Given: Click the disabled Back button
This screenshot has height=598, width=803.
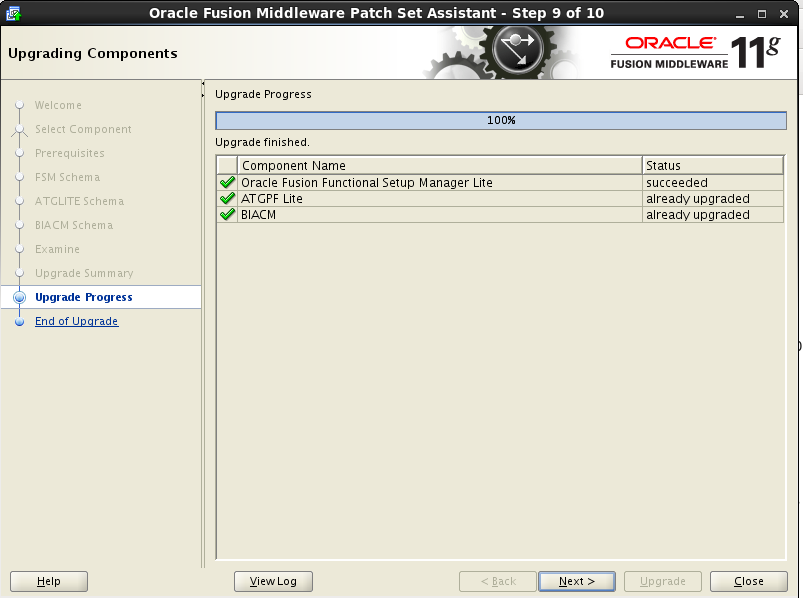Looking at the screenshot, I should coord(498,581).
